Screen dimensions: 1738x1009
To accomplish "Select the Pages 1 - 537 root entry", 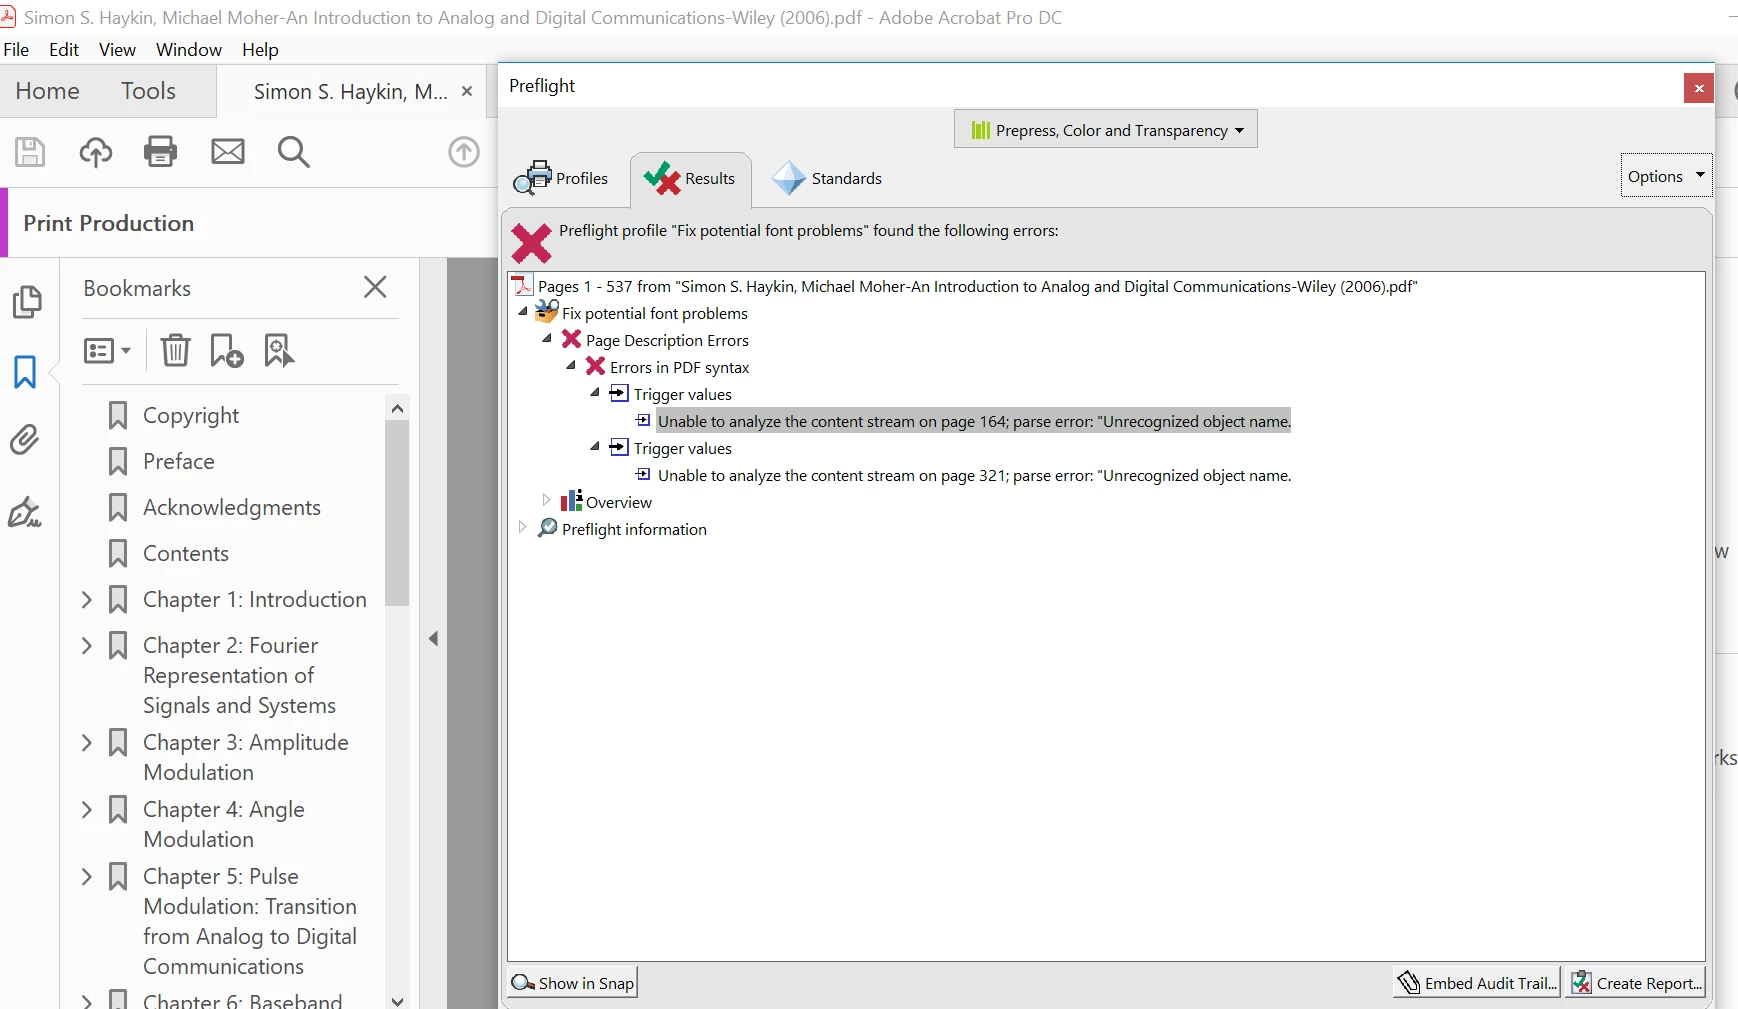I will 977,286.
